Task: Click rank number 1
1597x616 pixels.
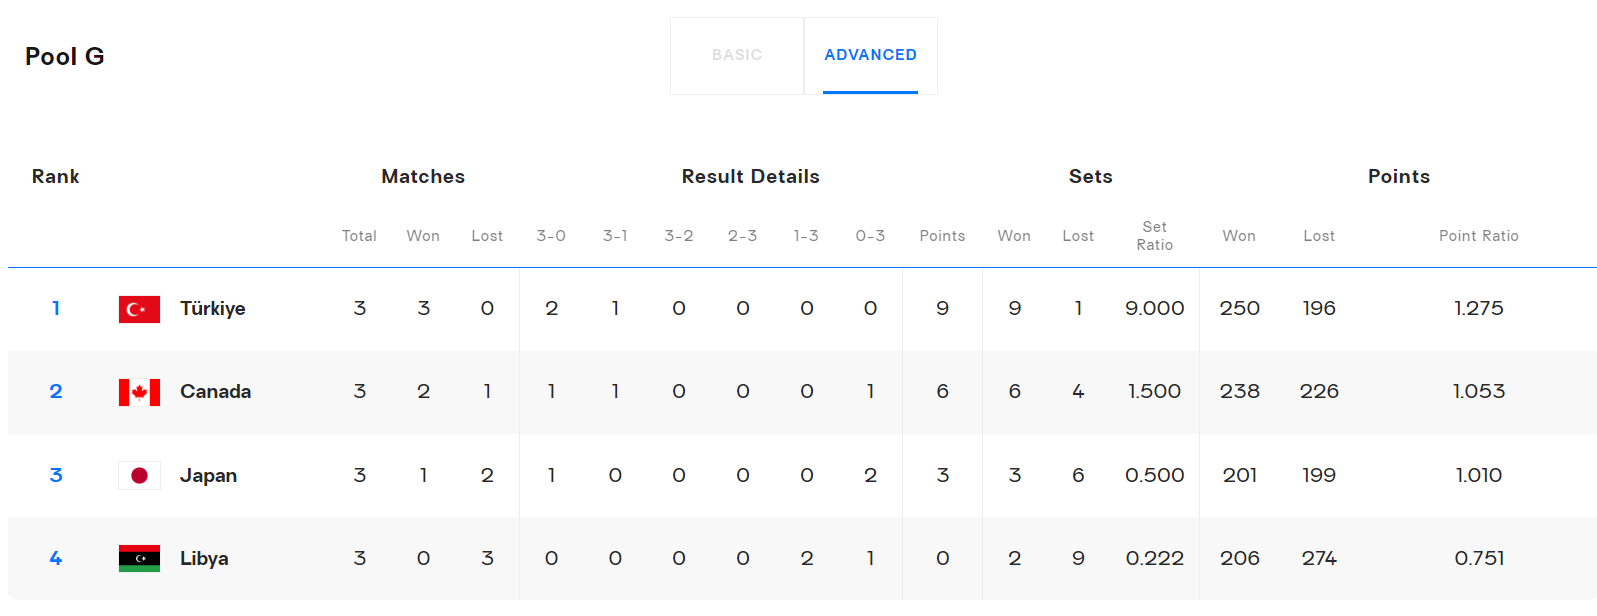Action: (x=56, y=309)
